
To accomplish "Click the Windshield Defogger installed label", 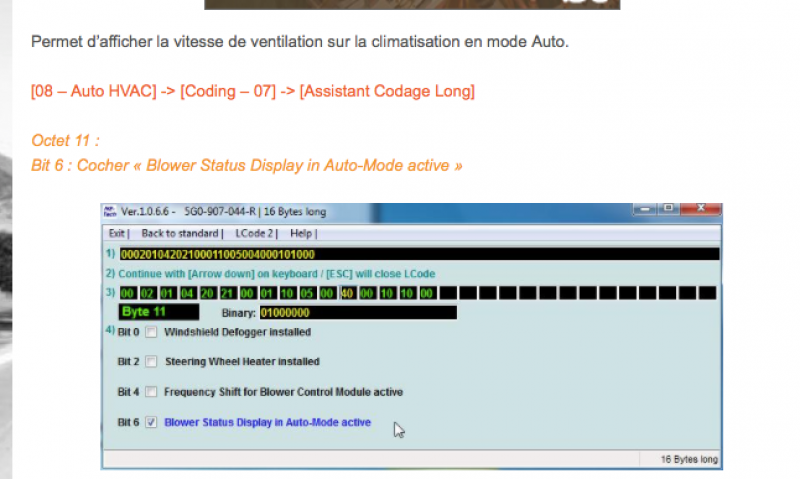I will [x=237, y=332].
